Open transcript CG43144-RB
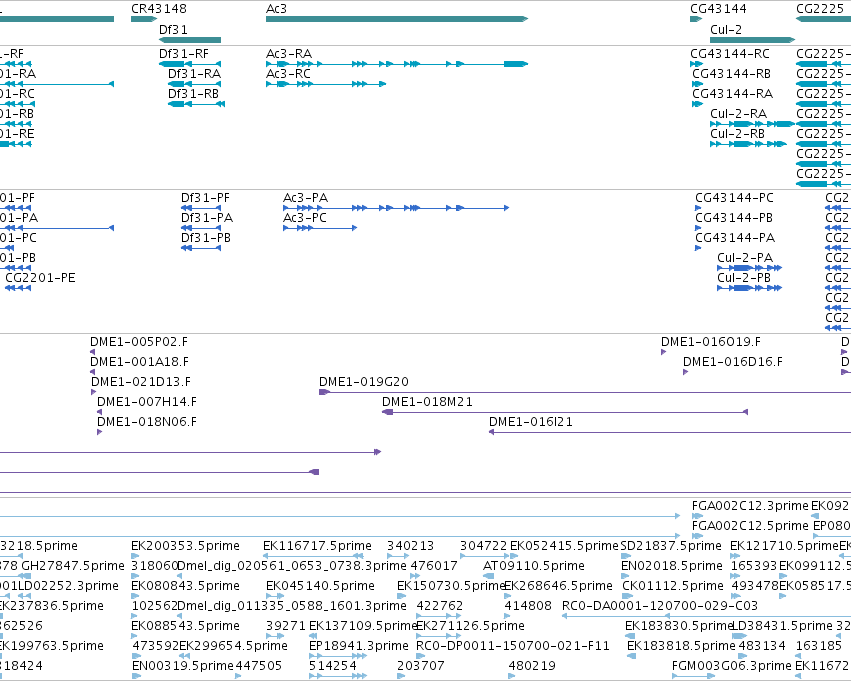This screenshot has width=851, height=681. tap(731, 74)
